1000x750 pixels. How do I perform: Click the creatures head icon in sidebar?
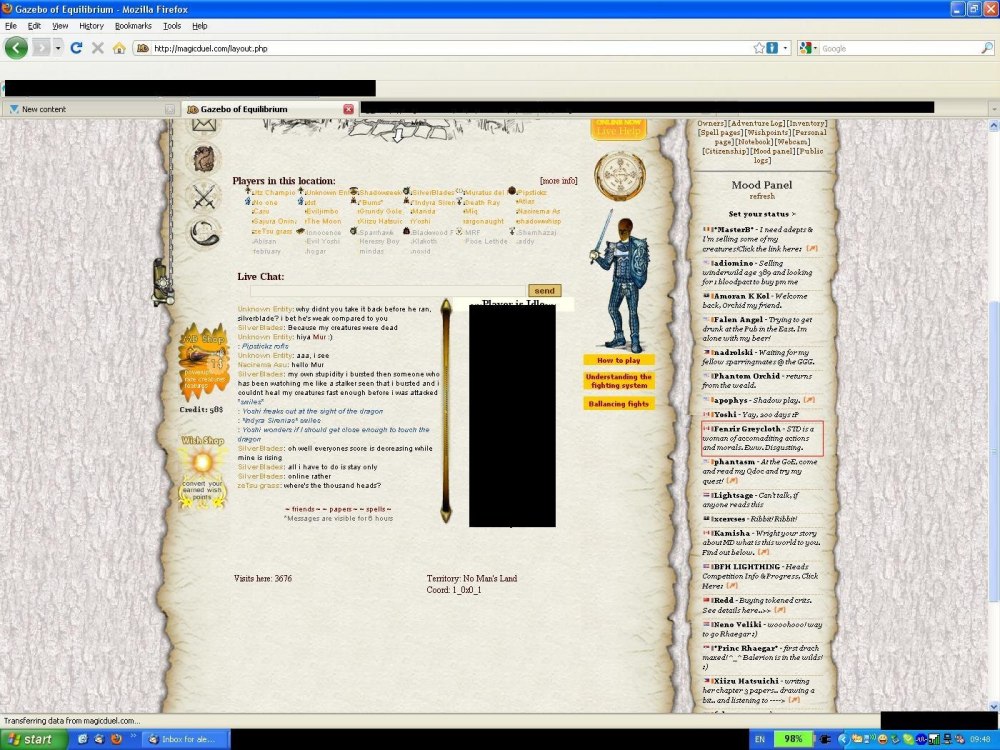204,159
